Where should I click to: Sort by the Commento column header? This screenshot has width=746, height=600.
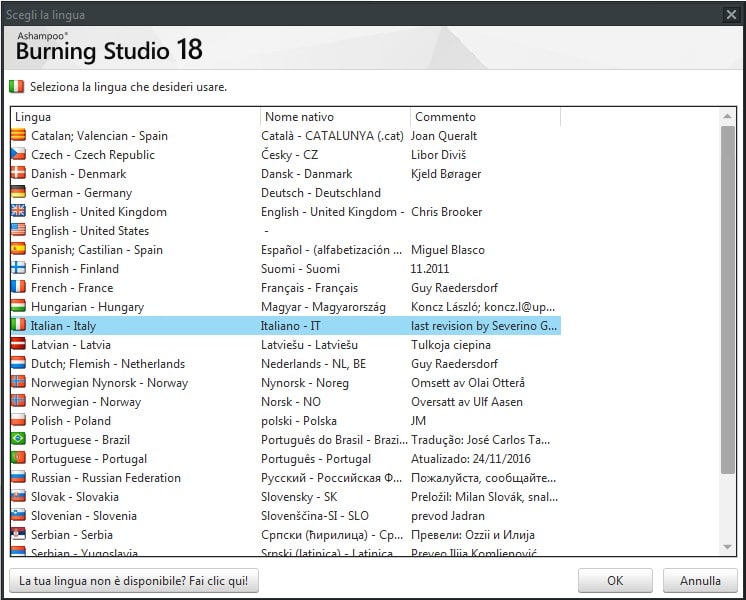[485, 117]
